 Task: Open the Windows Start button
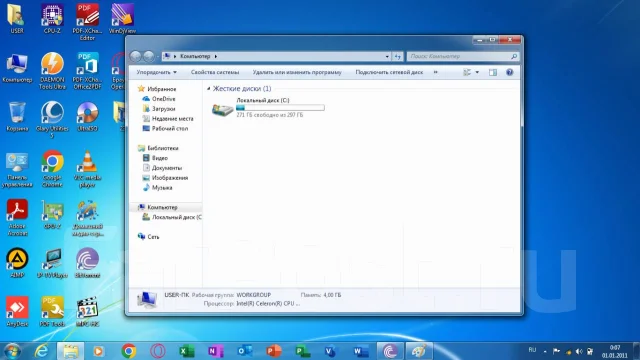(x=12, y=351)
